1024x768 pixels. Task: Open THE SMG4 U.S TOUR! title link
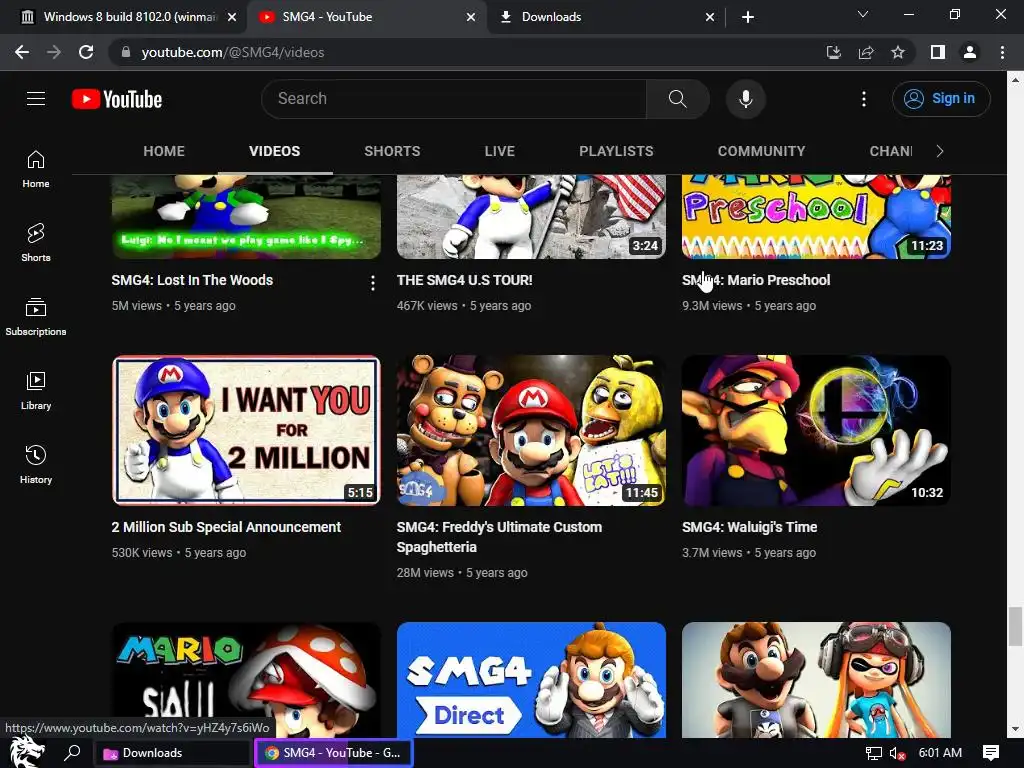point(464,280)
